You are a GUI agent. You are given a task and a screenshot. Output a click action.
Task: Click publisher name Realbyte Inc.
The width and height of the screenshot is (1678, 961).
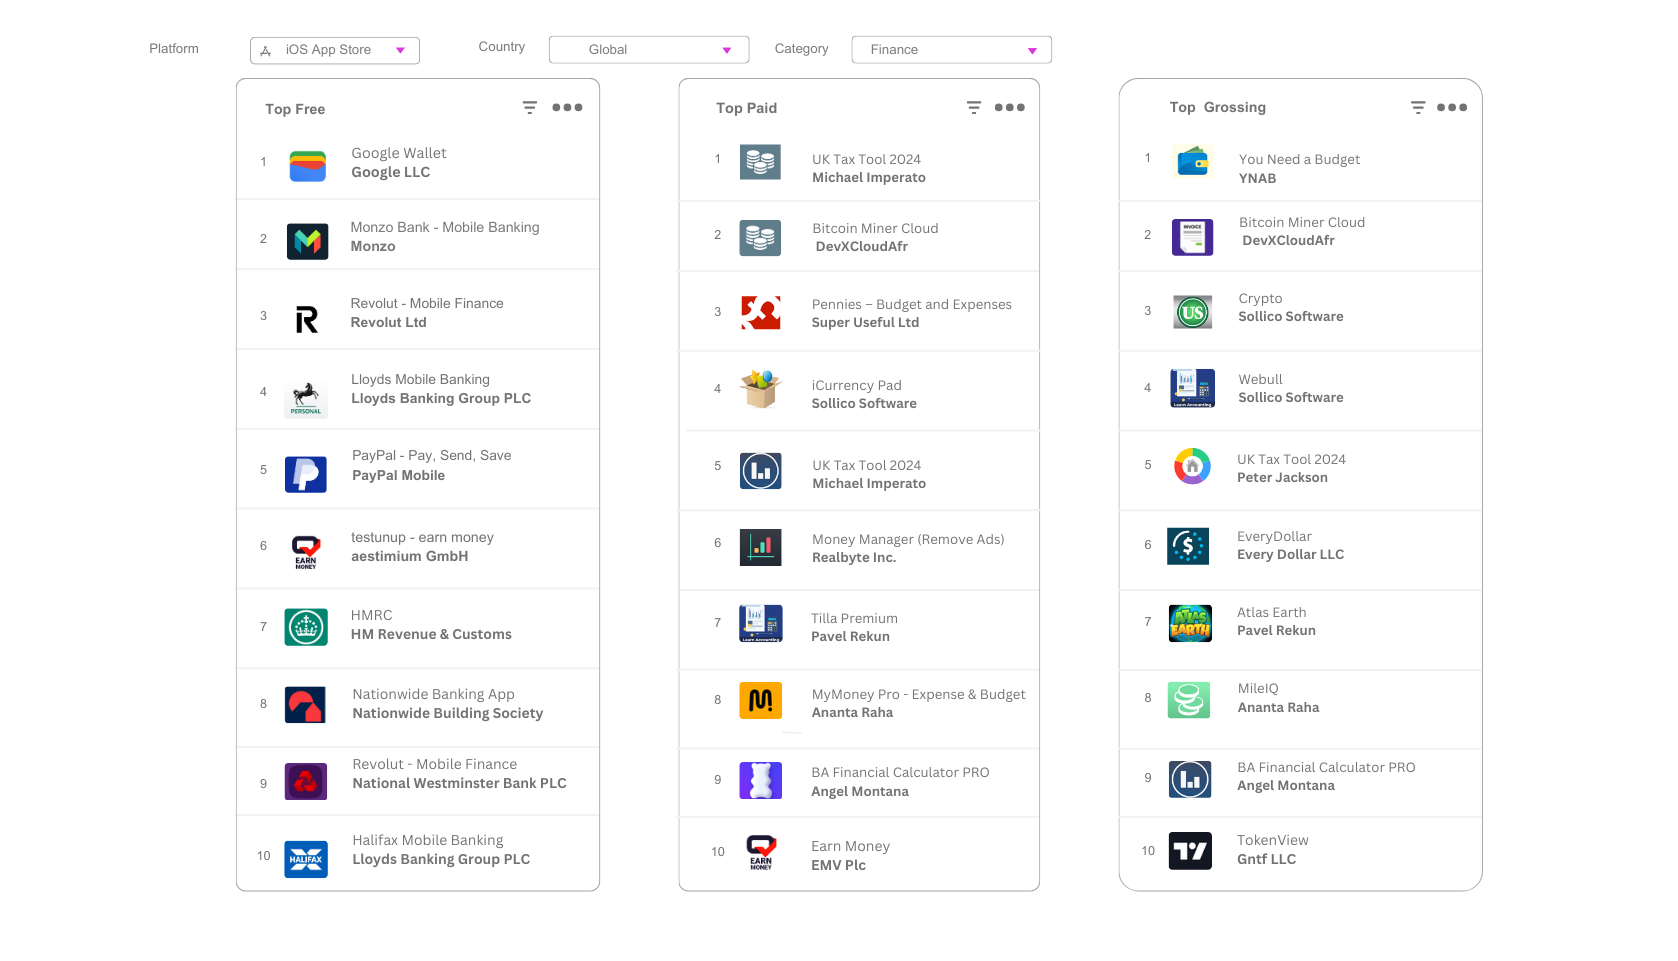click(854, 557)
